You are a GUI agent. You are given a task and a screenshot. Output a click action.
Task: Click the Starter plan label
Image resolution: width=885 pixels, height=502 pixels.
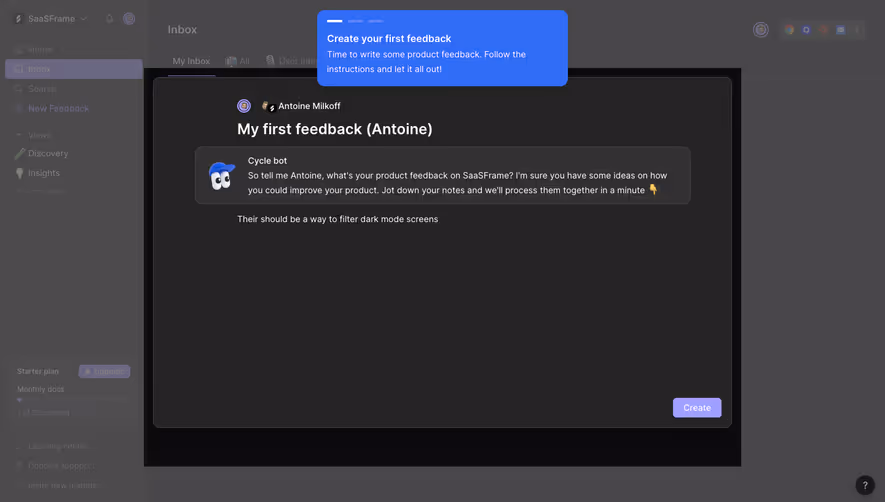tap(38, 371)
